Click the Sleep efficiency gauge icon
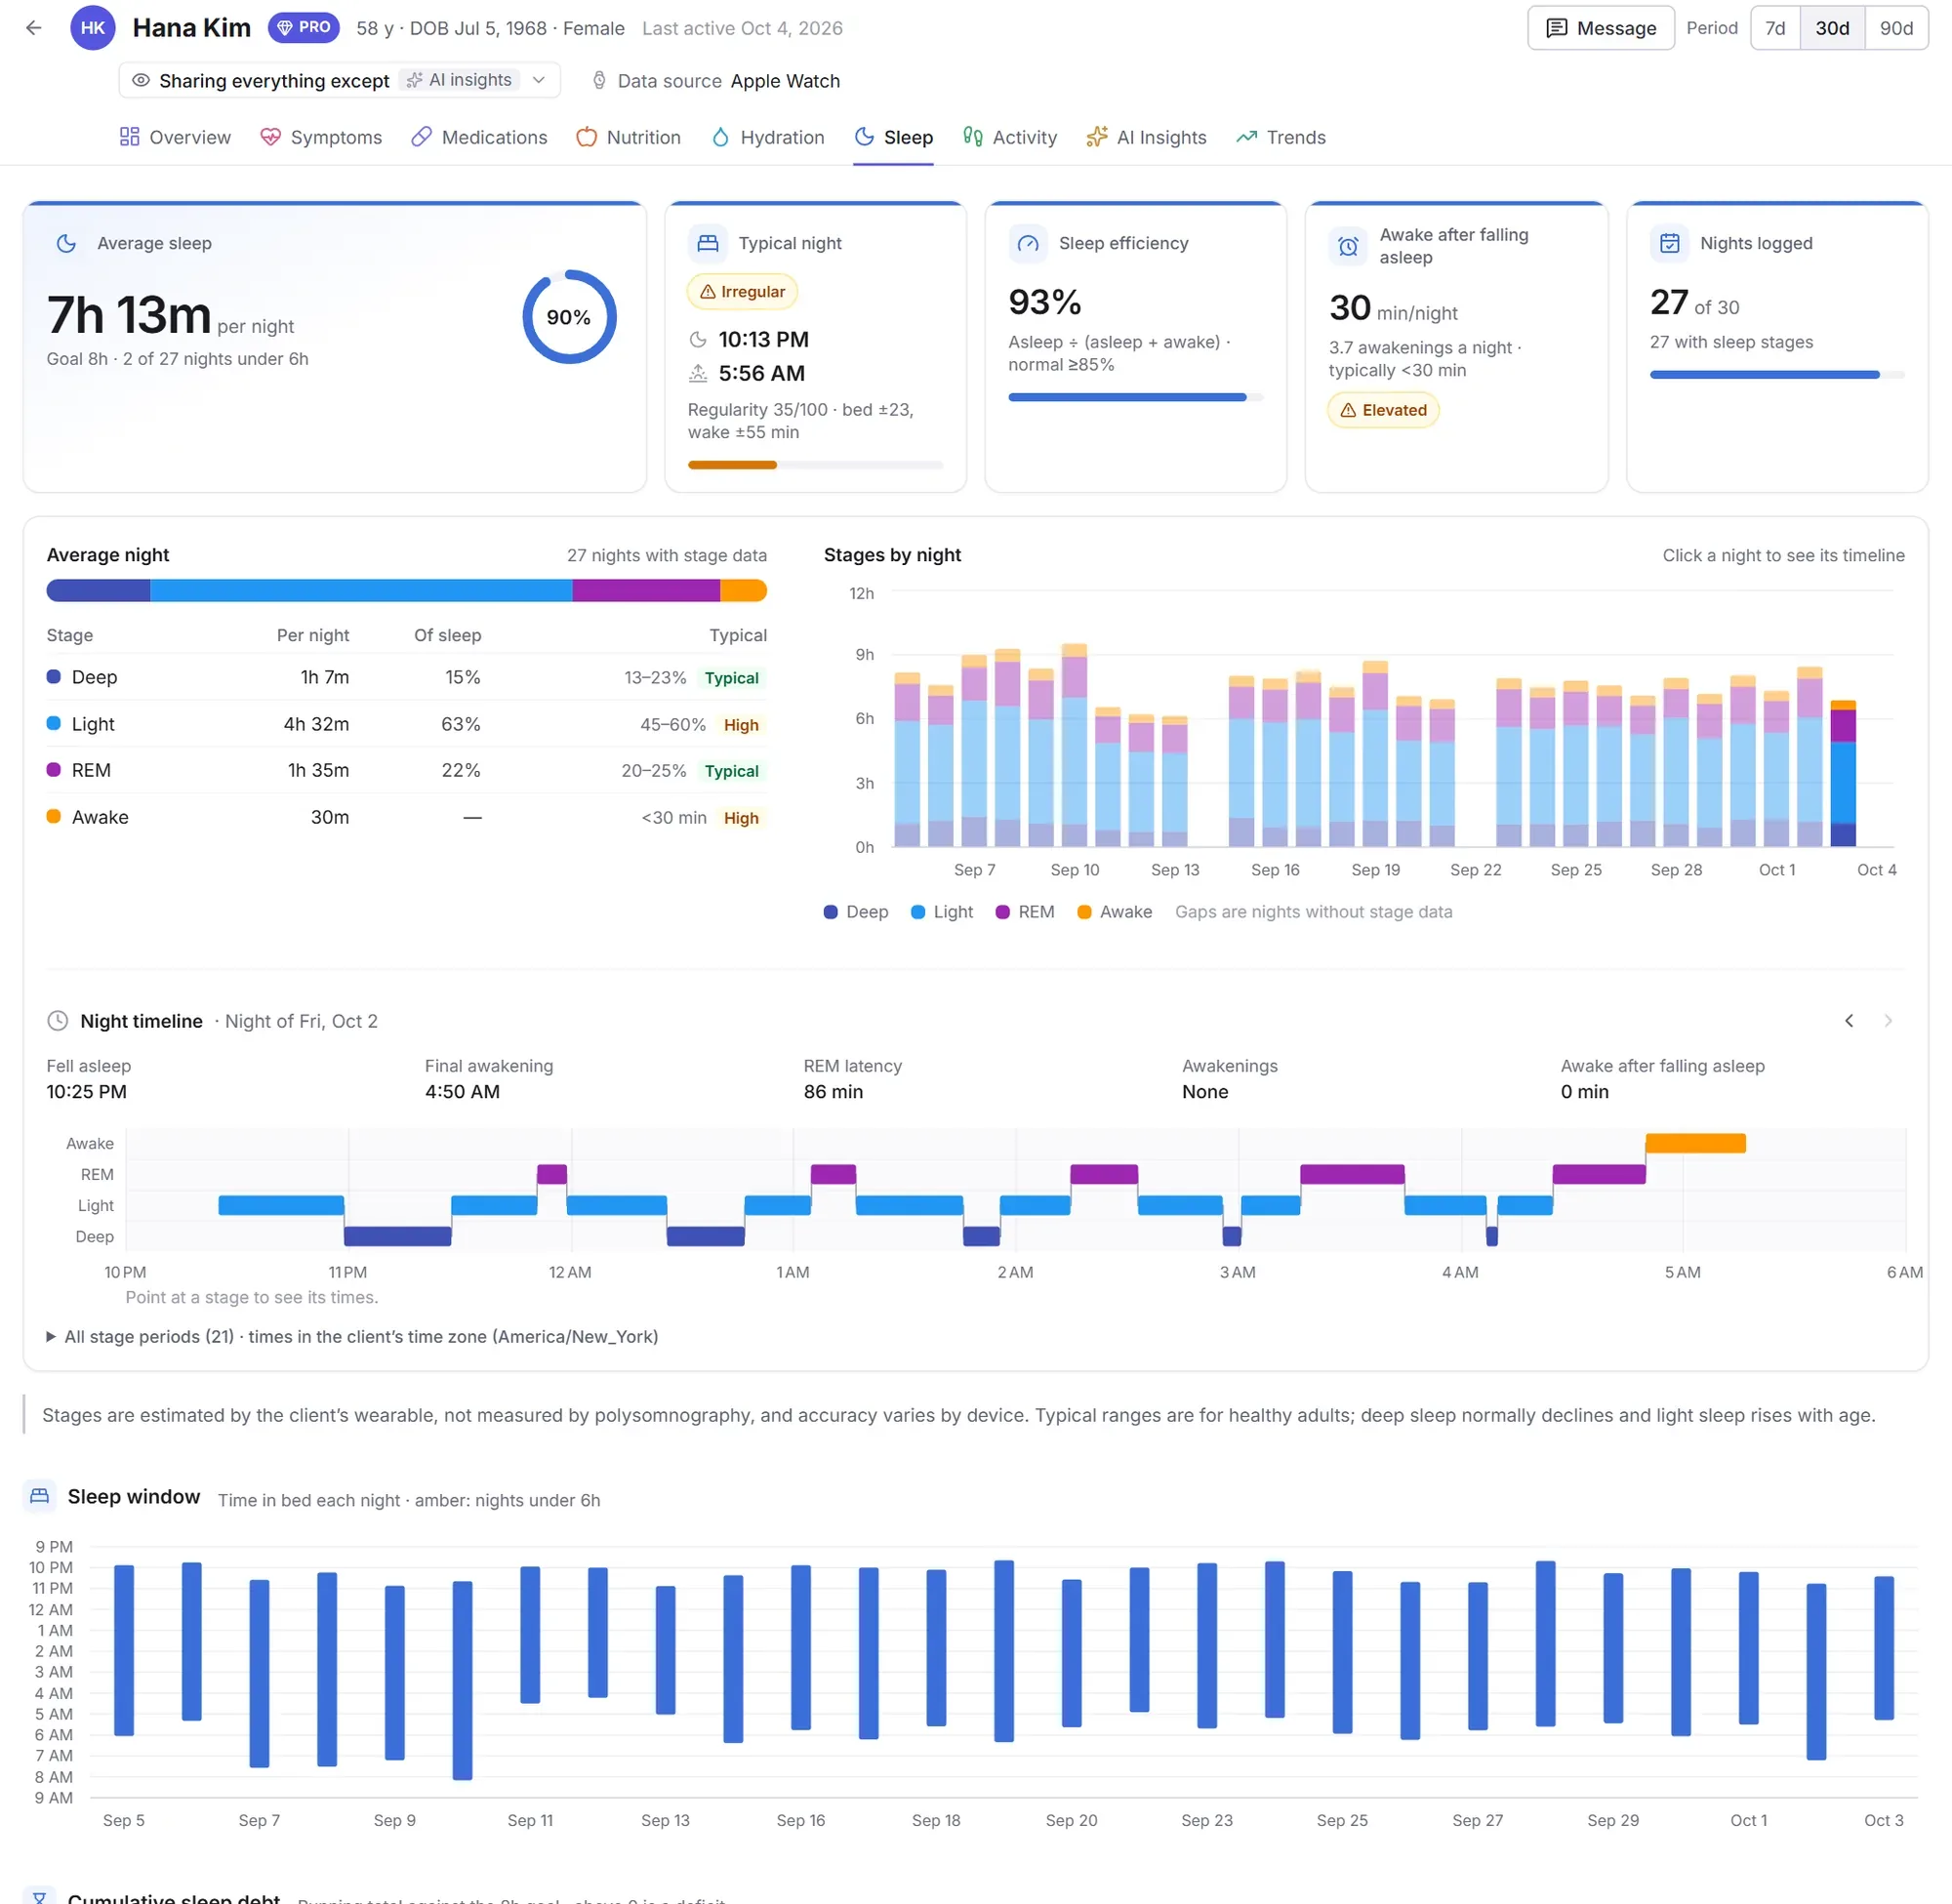This screenshot has height=1904, width=1952. pyautogui.click(x=1028, y=243)
